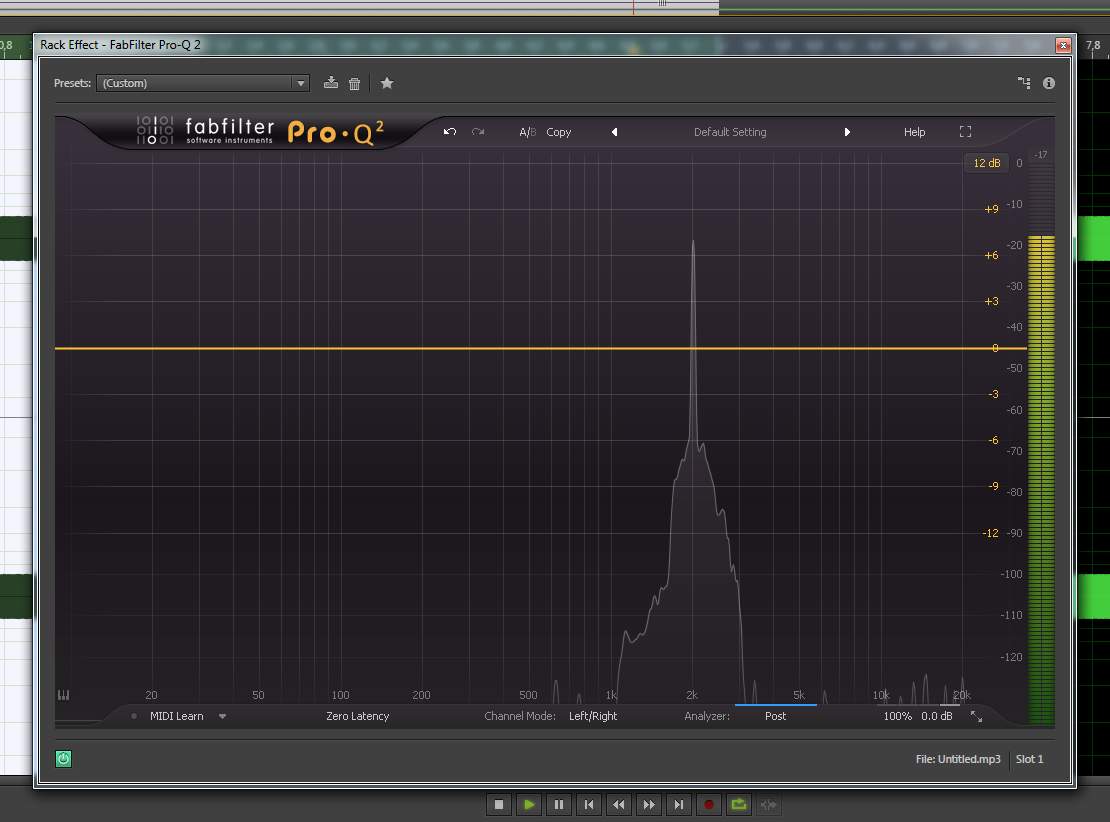Click the window resize arrows icon

click(976, 717)
